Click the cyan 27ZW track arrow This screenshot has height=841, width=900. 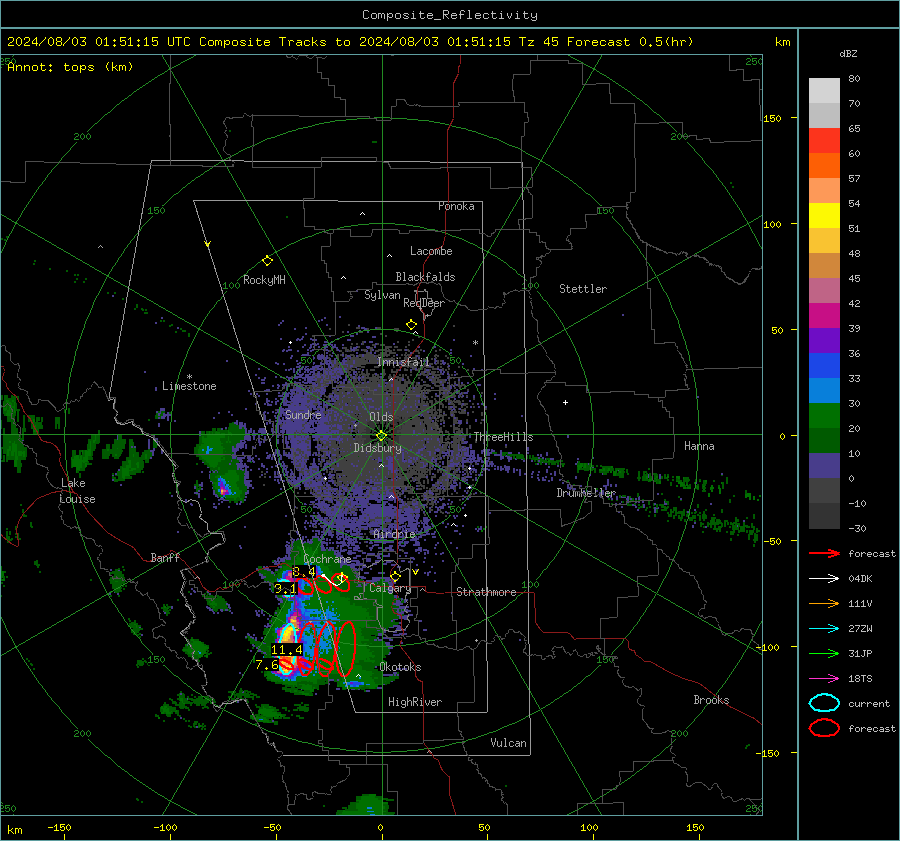pos(824,629)
